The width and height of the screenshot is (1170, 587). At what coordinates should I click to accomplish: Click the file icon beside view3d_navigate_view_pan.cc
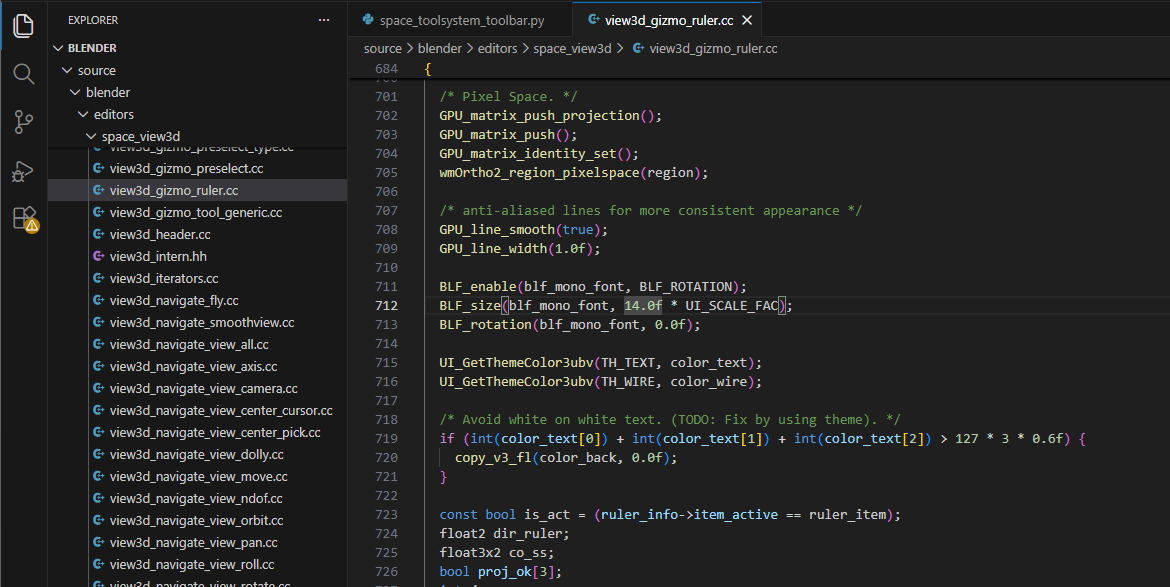click(x=98, y=543)
